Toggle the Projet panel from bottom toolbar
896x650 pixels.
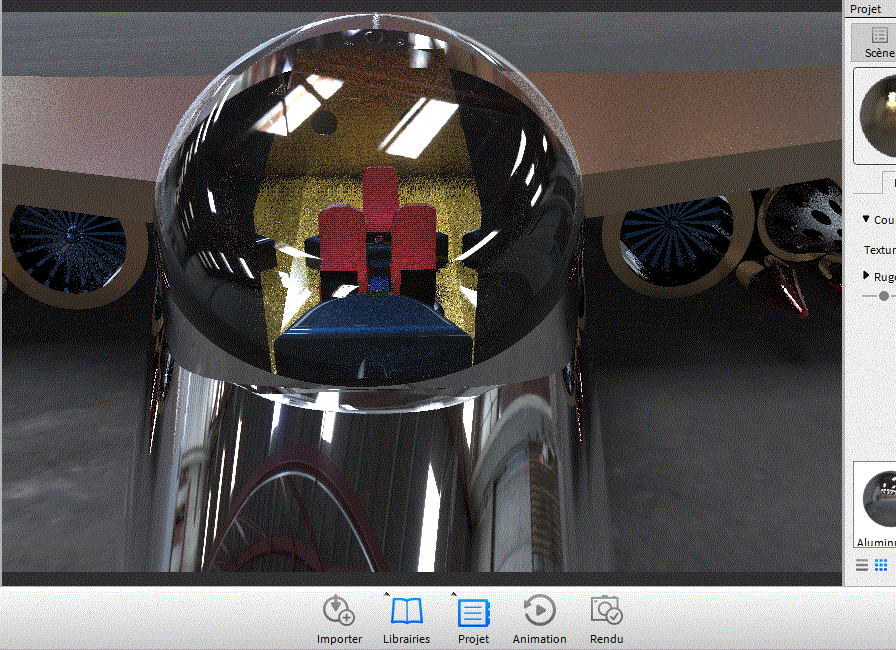tap(473, 619)
